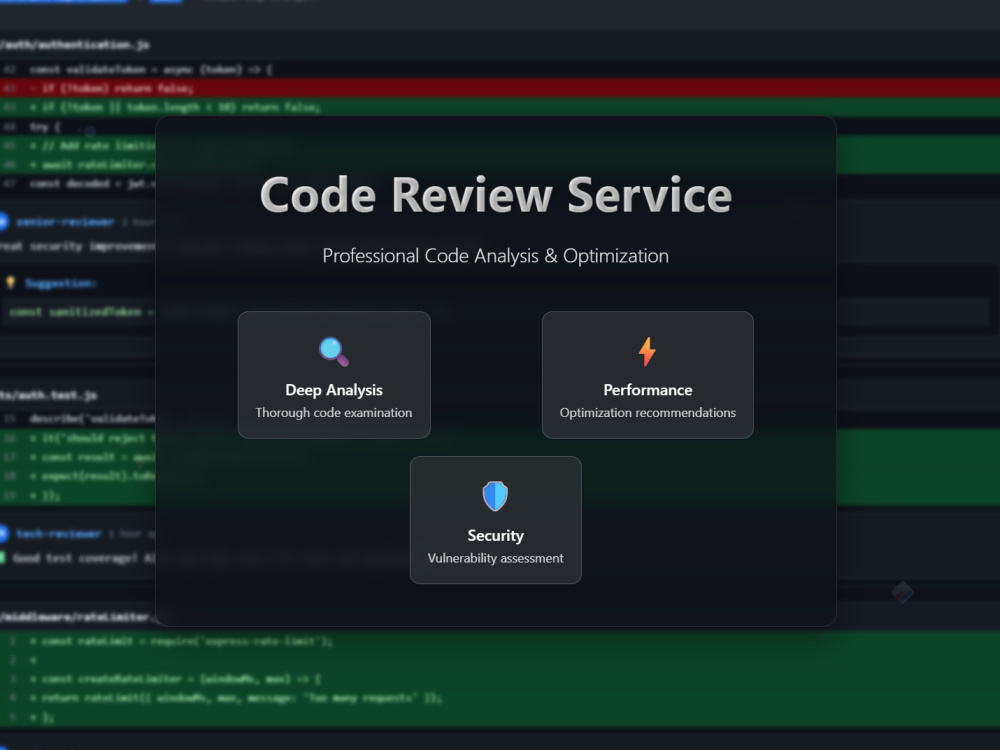Click the auth.test.js file header in background
Viewport: 1000px width, 750px height.
(x=48, y=395)
